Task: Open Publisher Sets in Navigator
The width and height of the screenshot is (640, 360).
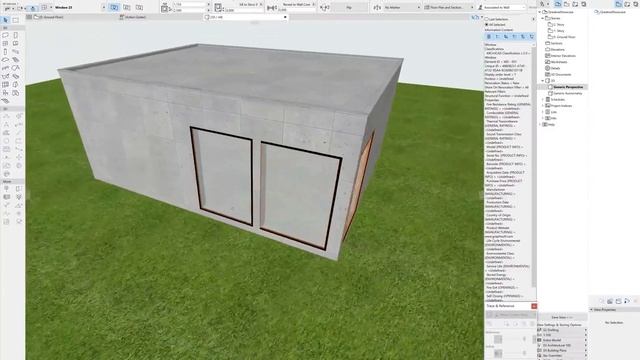Action: coord(584,4)
